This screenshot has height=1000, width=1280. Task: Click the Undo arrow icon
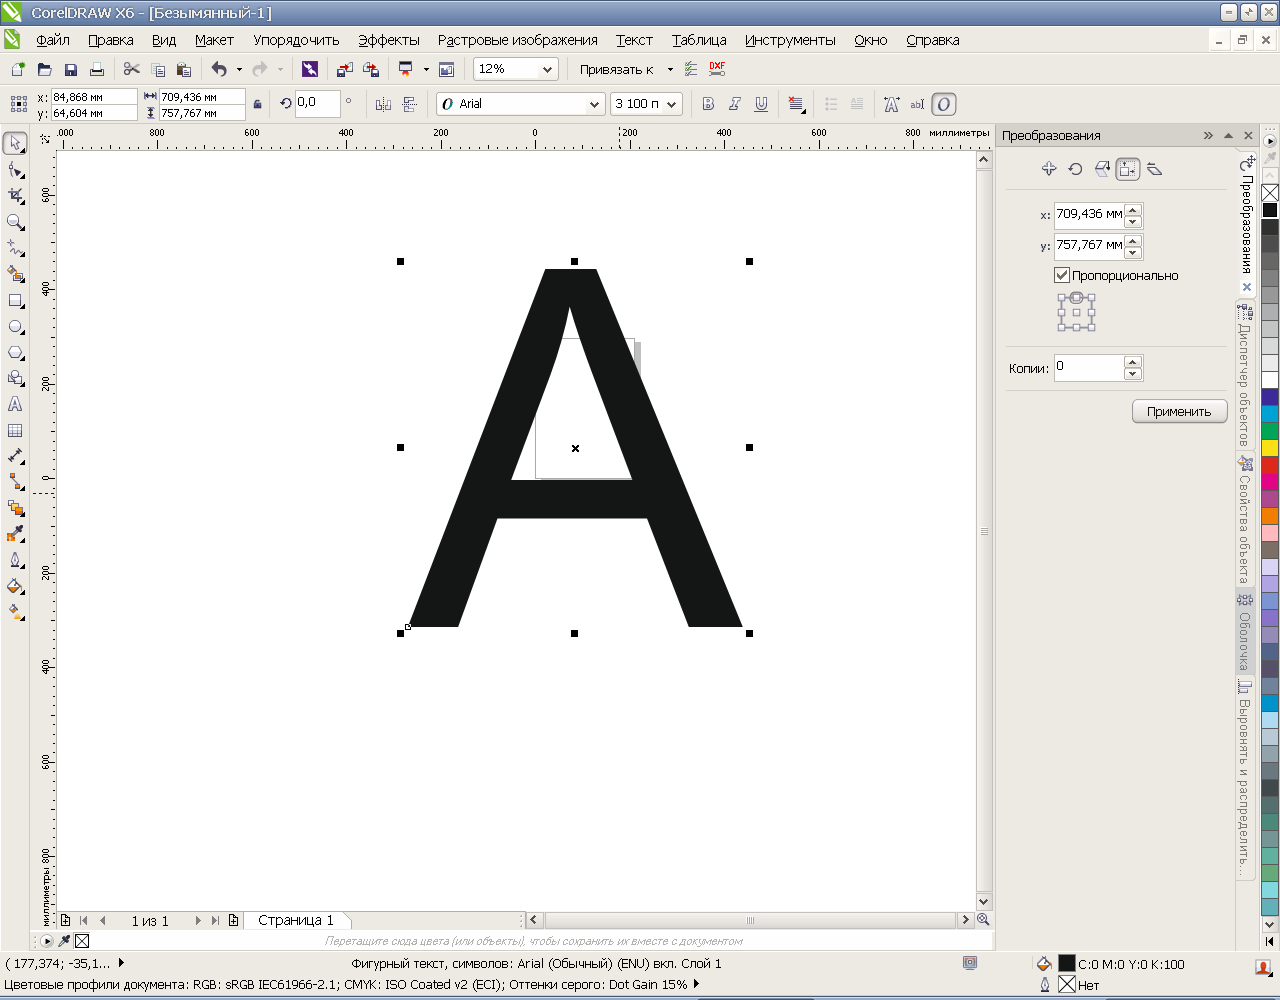click(219, 69)
